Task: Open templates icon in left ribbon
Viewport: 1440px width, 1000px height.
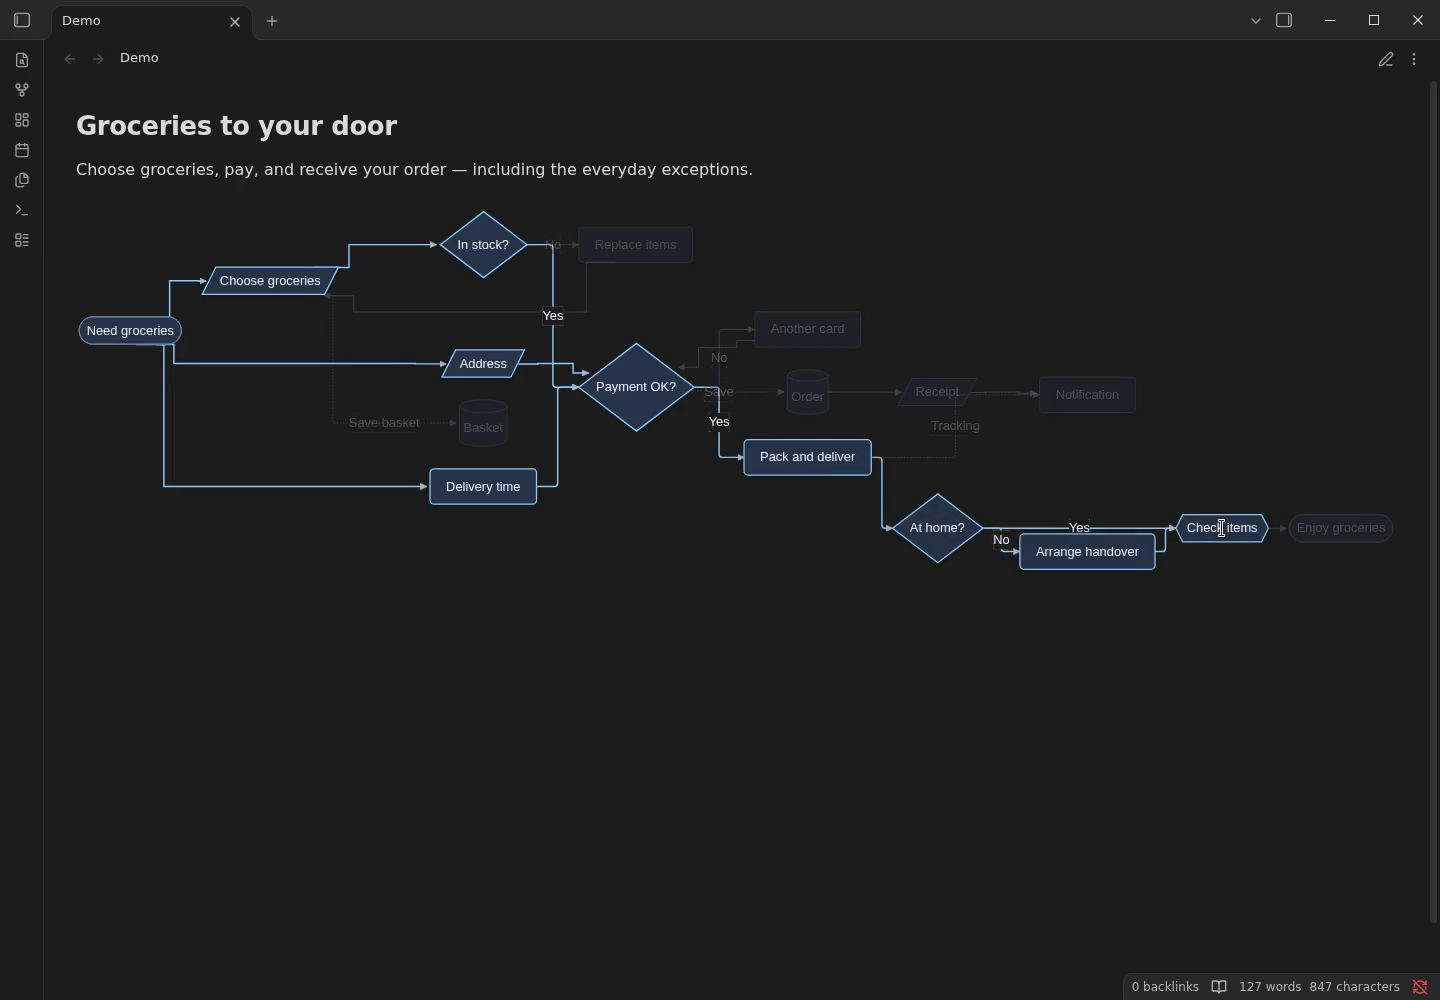Action: (x=22, y=180)
